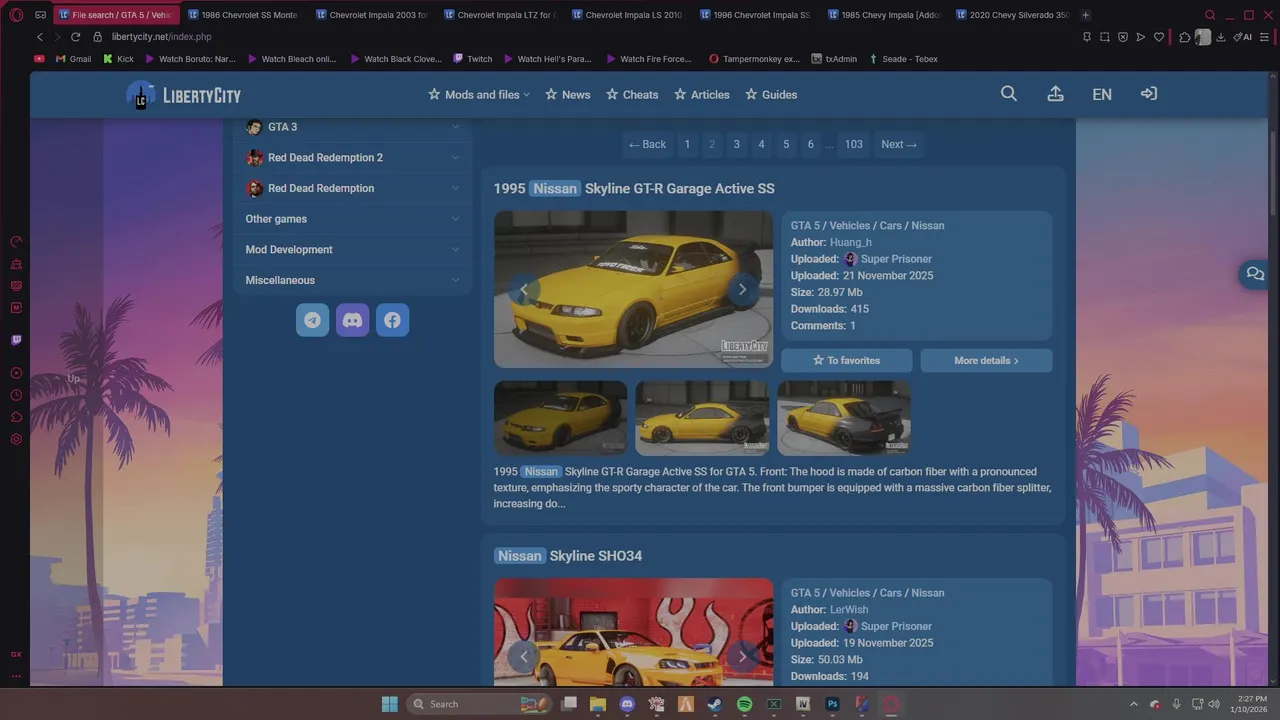Open the chat bubble widget
This screenshot has width=1280, height=720.
pyautogui.click(x=1255, y=274)
